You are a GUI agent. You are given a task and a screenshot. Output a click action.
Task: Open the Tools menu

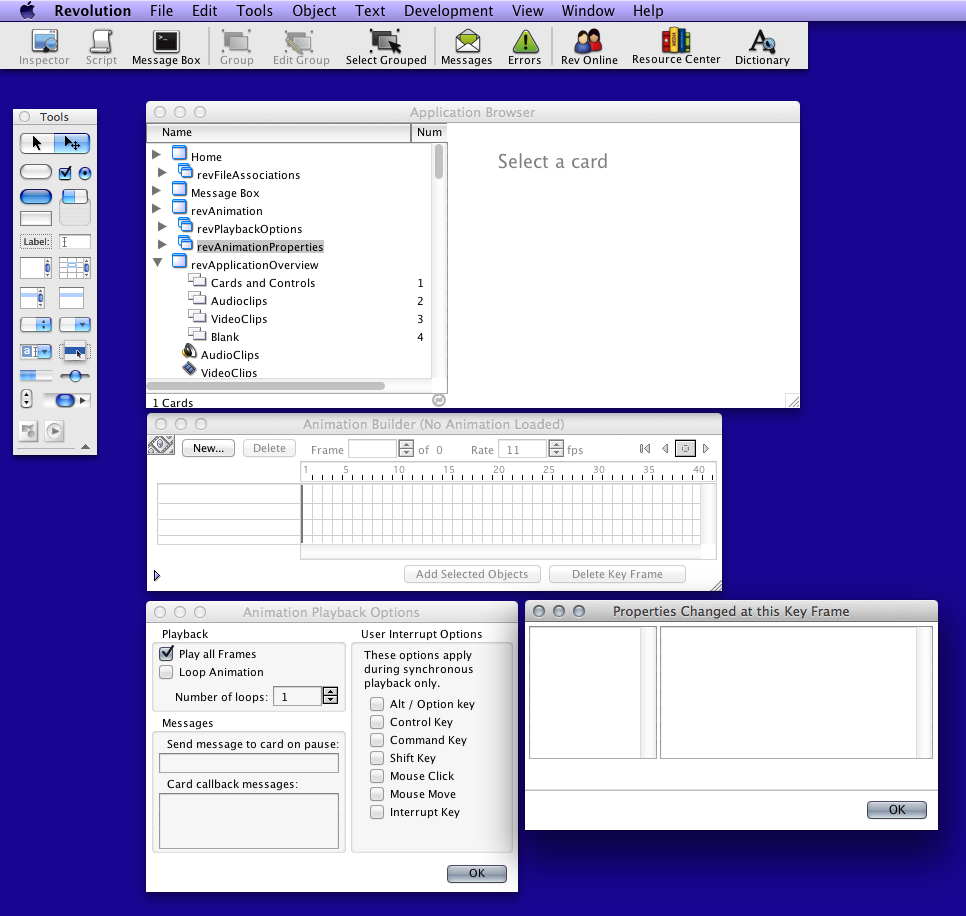254,10
